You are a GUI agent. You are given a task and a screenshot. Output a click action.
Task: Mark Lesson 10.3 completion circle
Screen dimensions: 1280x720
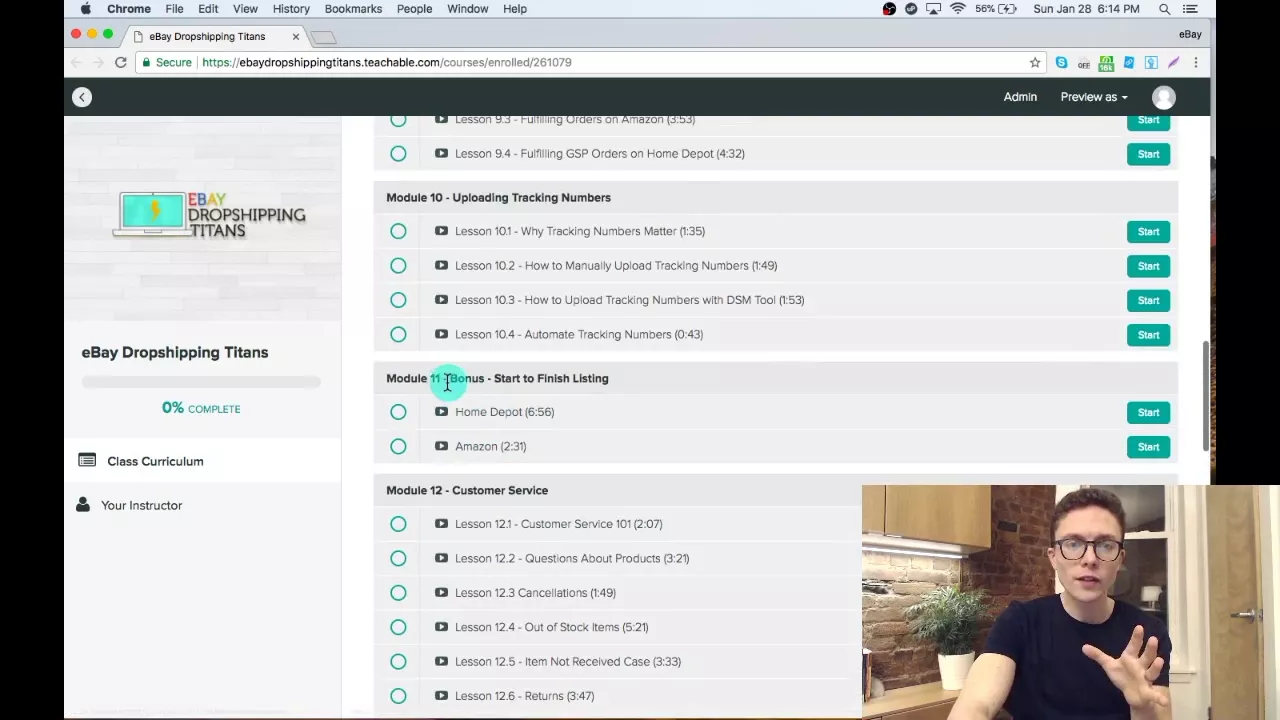398,300
